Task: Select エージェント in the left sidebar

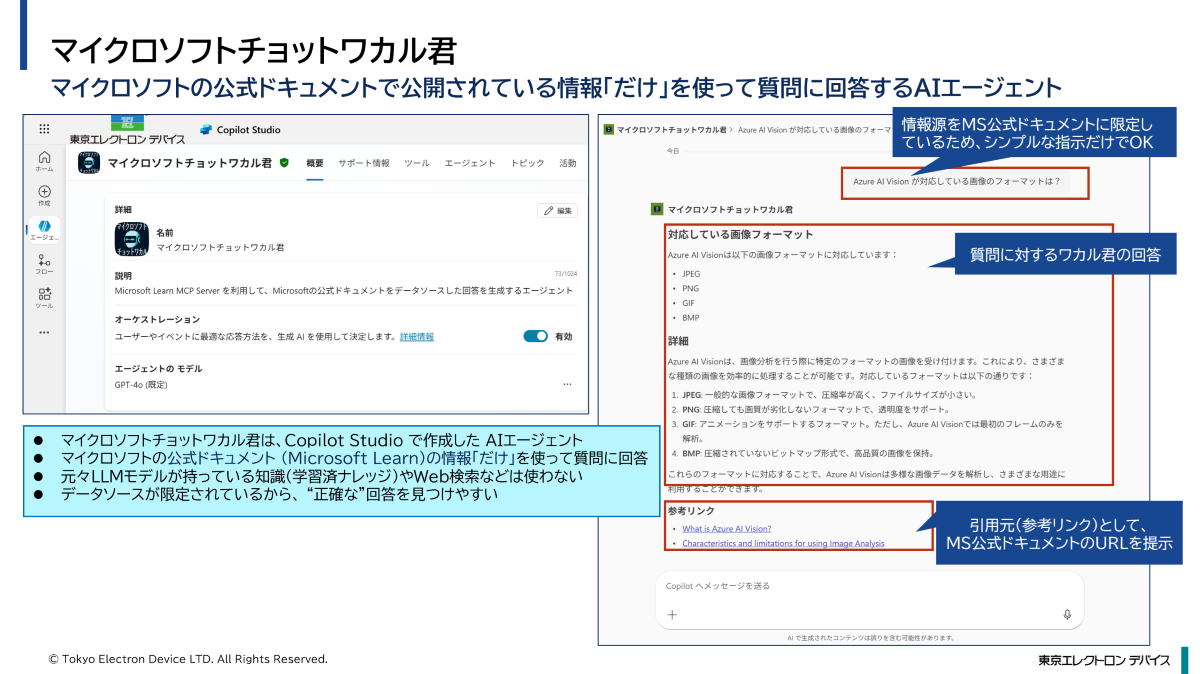Action: point(44,230)
